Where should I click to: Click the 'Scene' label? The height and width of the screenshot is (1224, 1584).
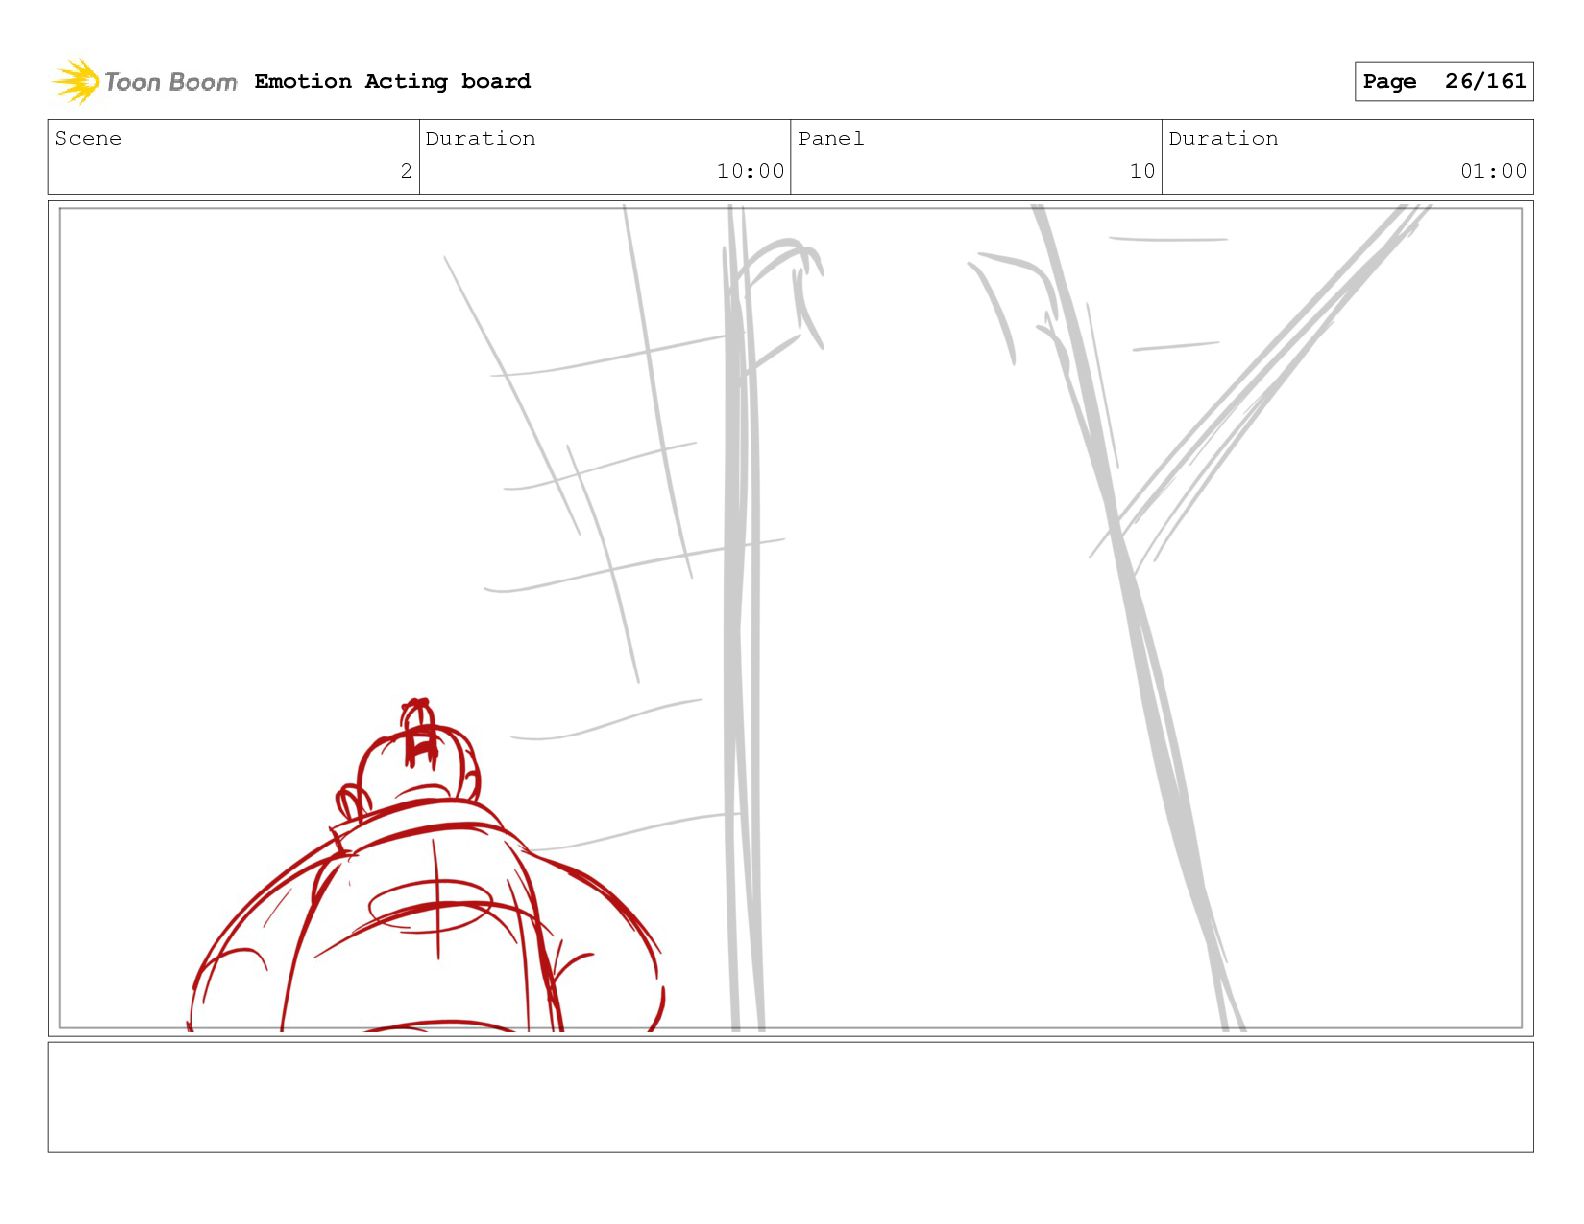88,139
